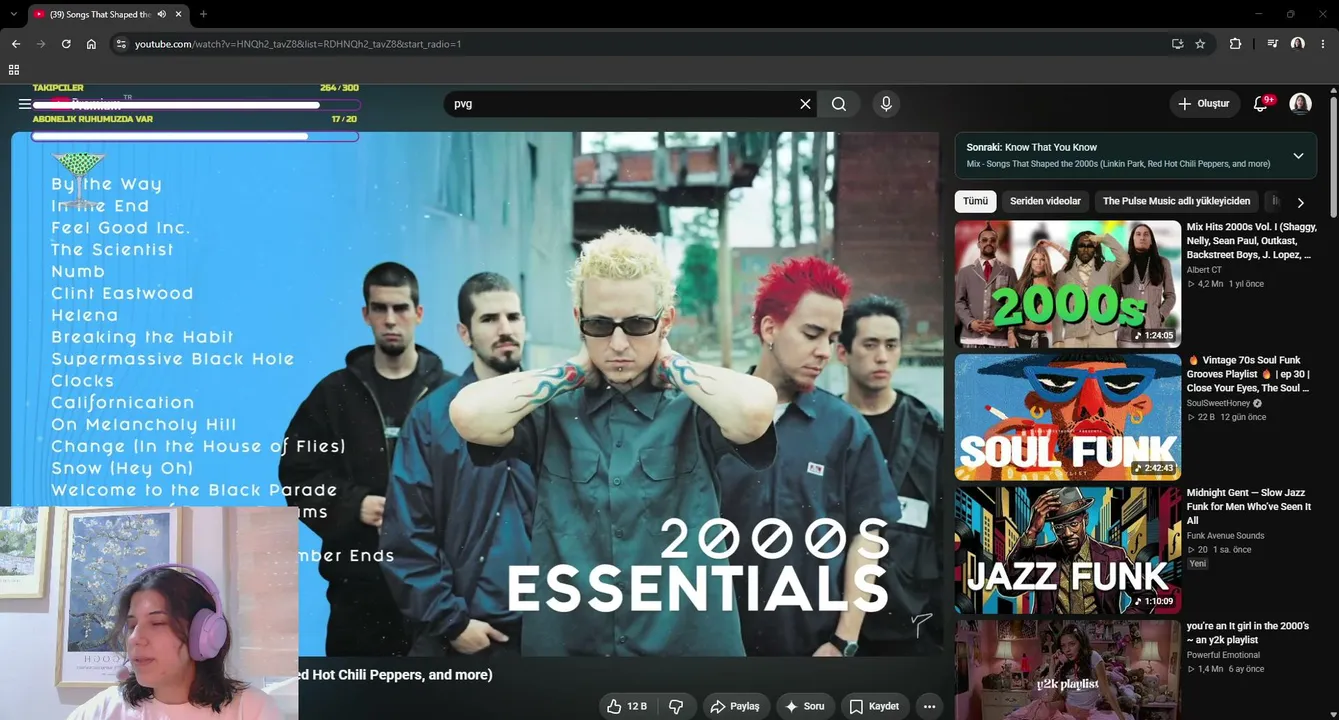Open the Soul Funk video thumbnail

1067,417
